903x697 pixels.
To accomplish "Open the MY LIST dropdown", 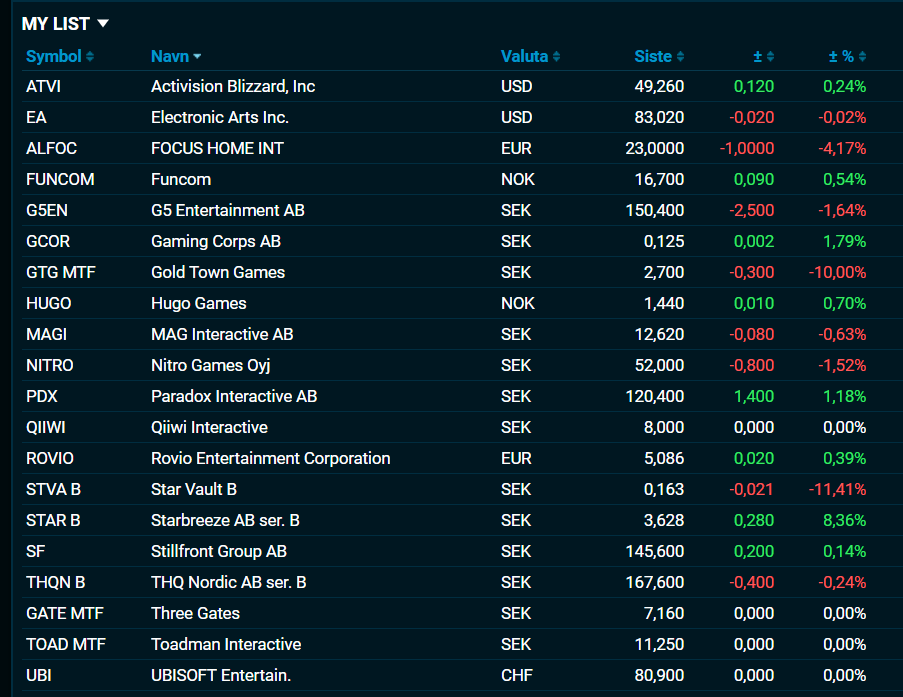I will click(x=65, y=24).
